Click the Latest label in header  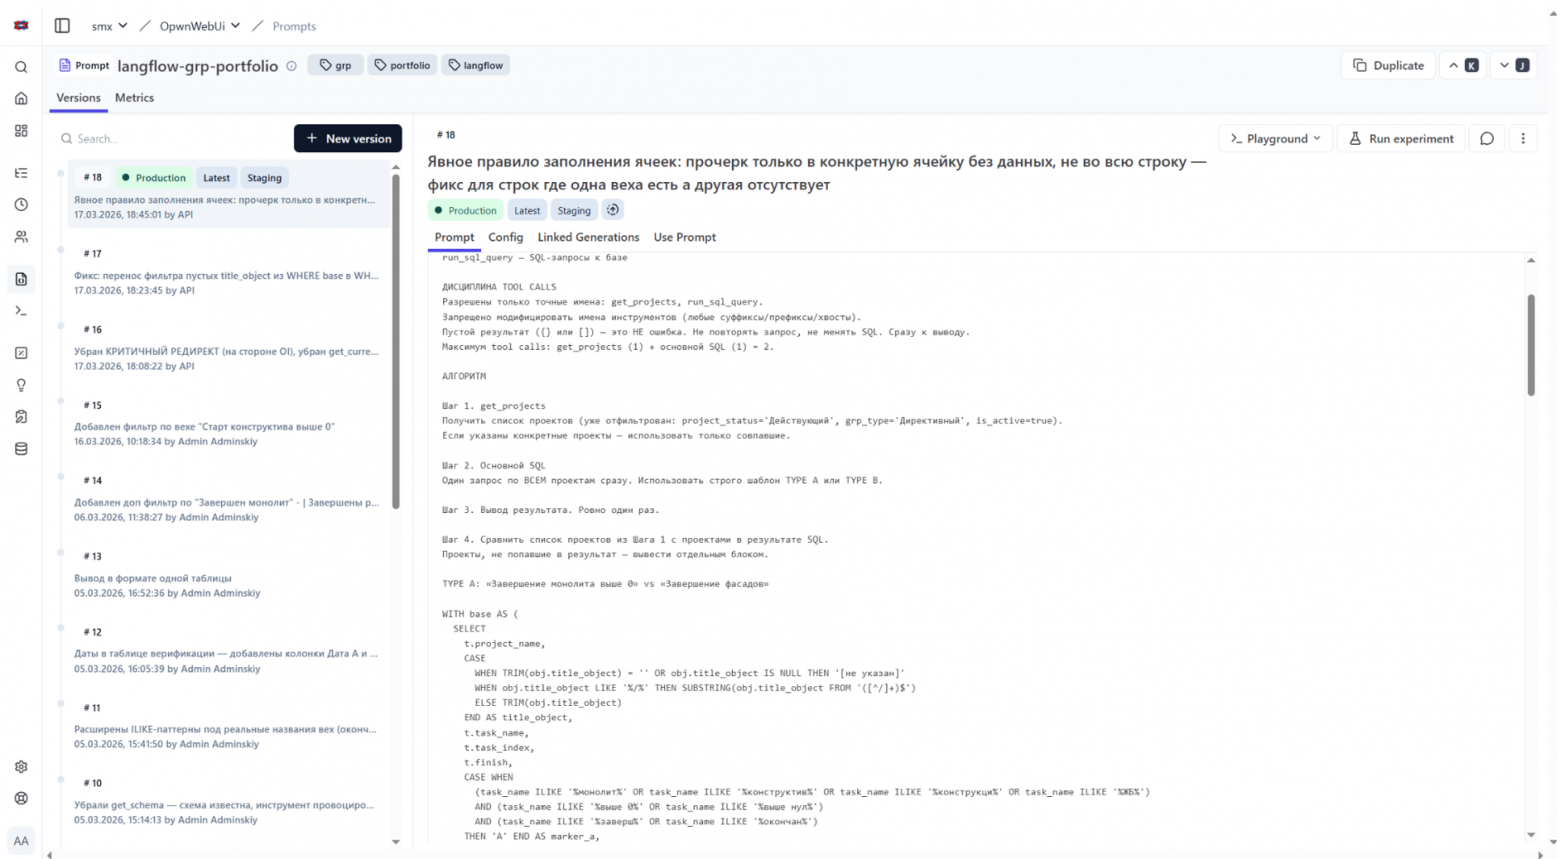(x=527, y=210)
